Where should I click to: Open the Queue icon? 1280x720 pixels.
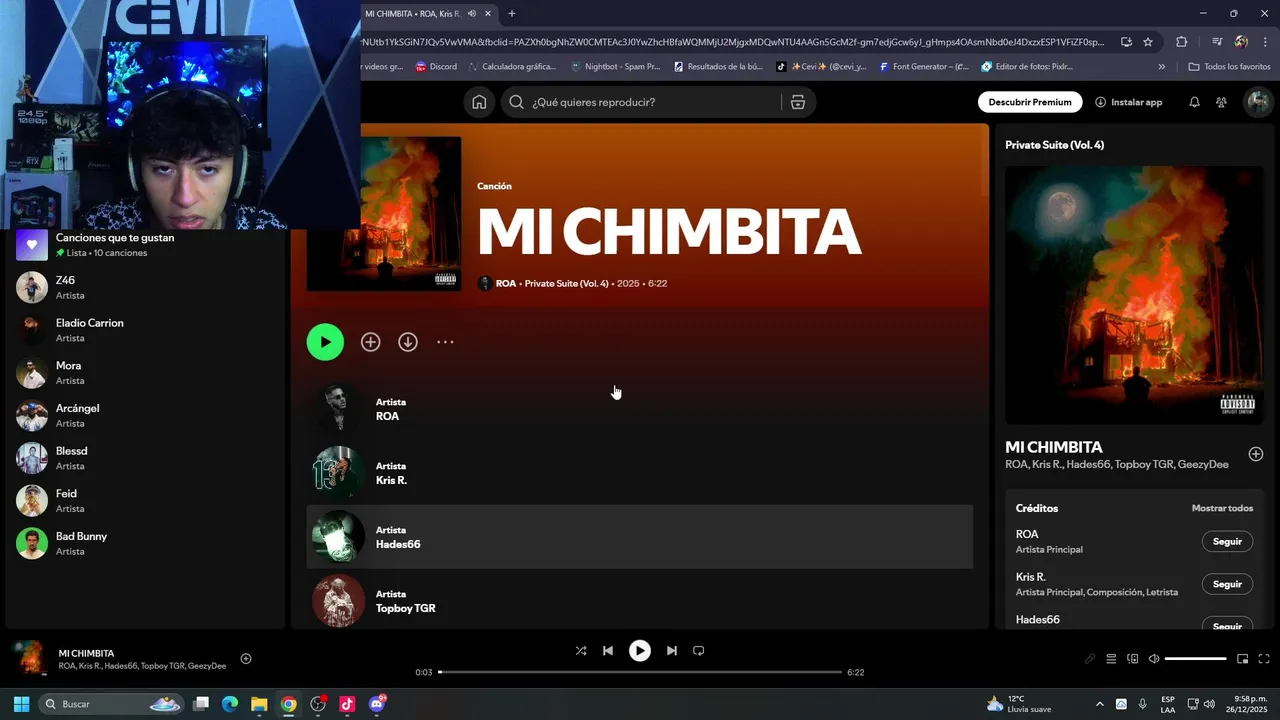(1111, 659)
